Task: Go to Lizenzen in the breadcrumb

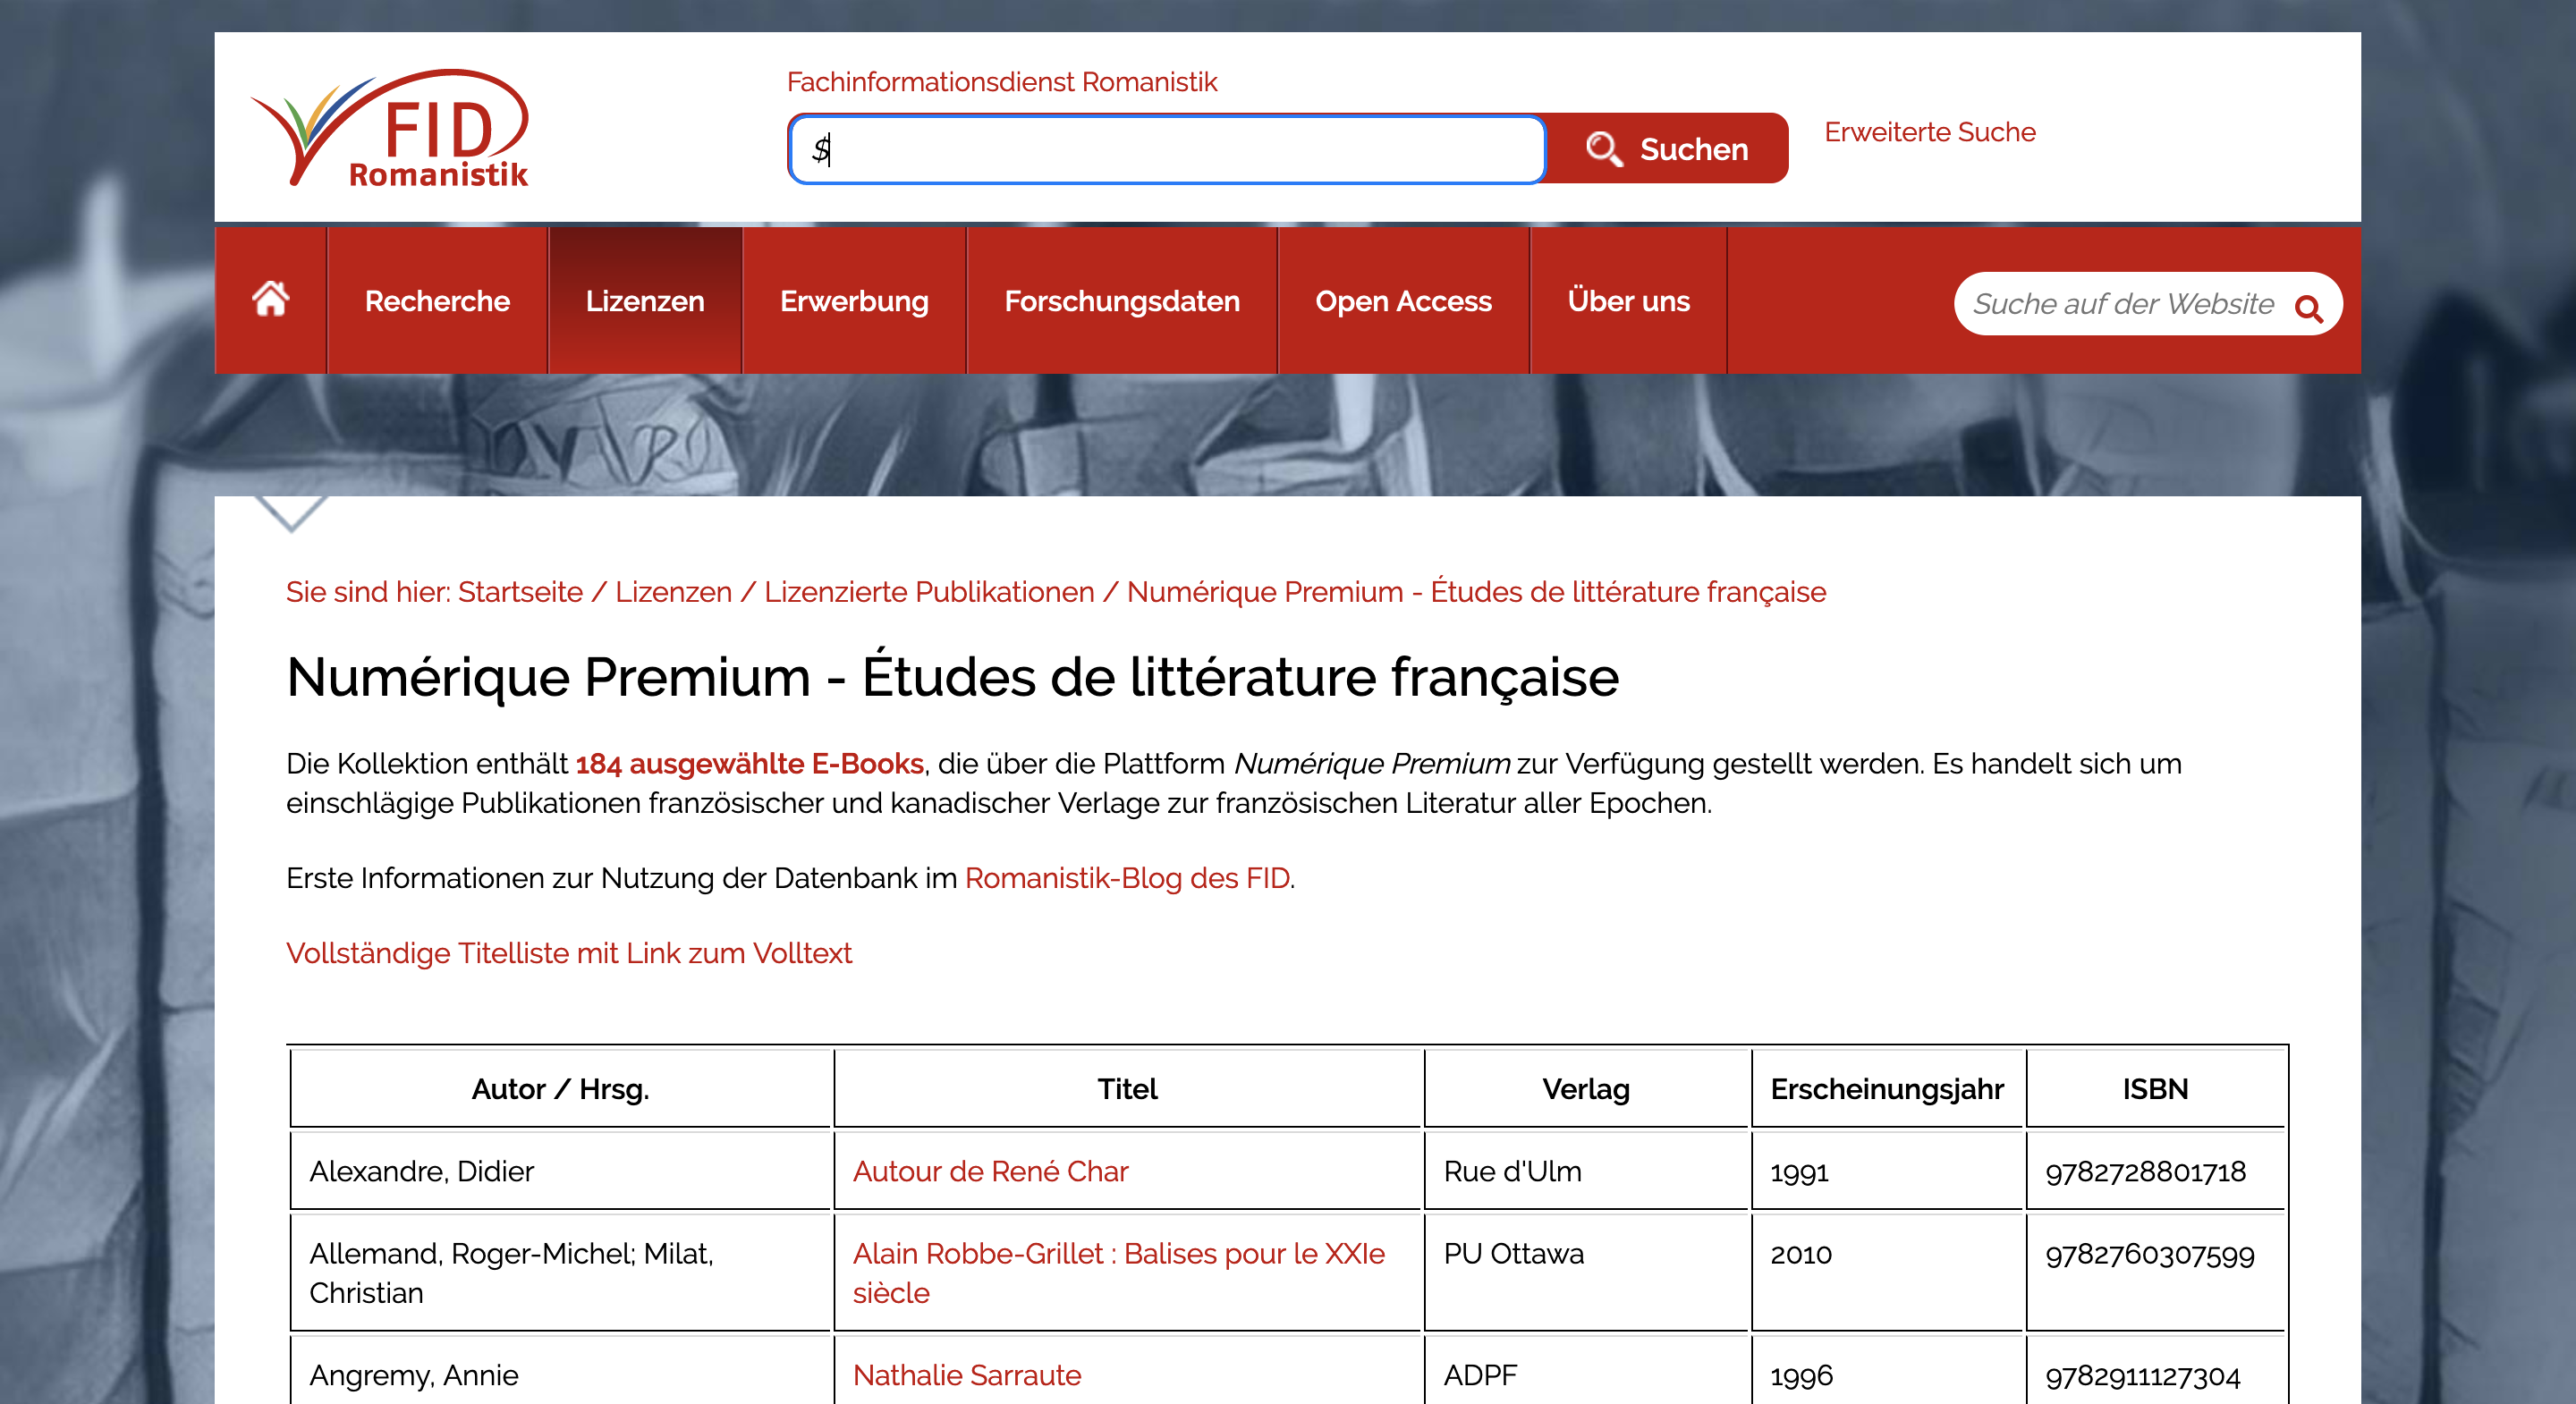Action: point(673,592)
